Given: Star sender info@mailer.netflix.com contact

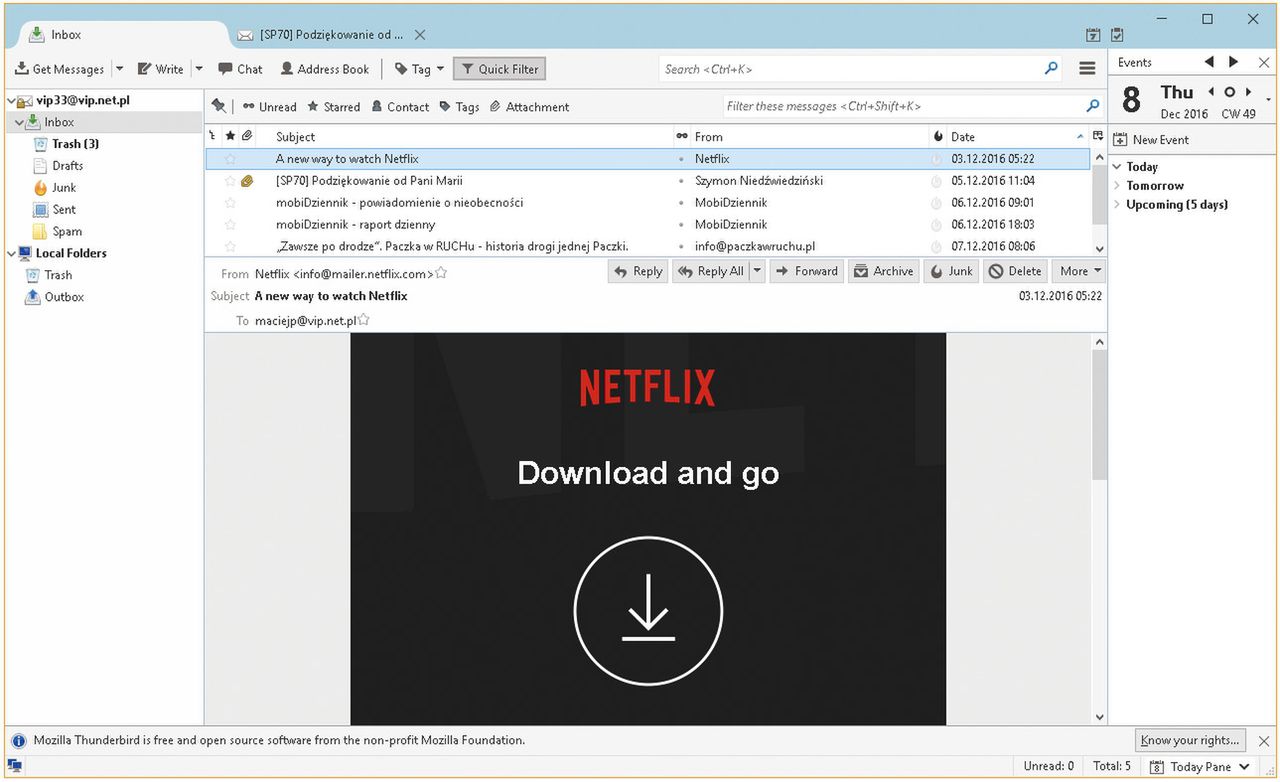Looking at the screenshot, I should tap(441, 273).
